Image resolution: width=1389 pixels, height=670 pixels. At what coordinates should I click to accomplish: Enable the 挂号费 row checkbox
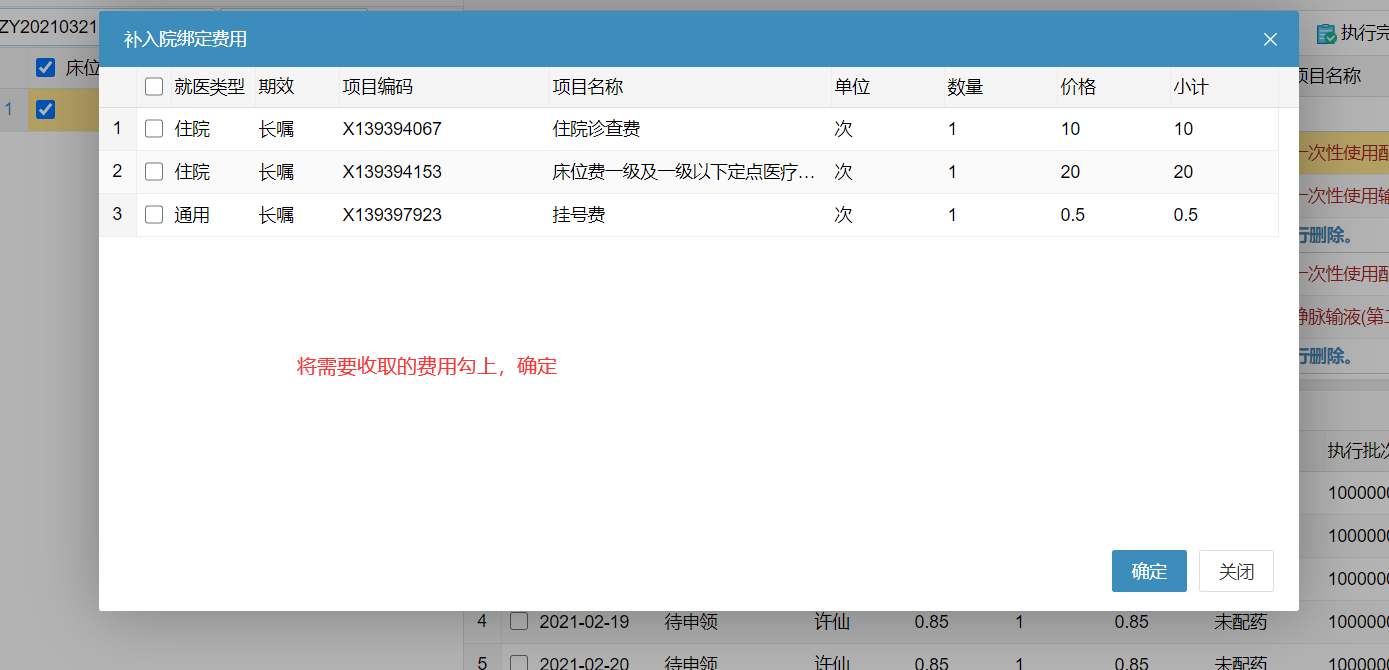(154, 215)
